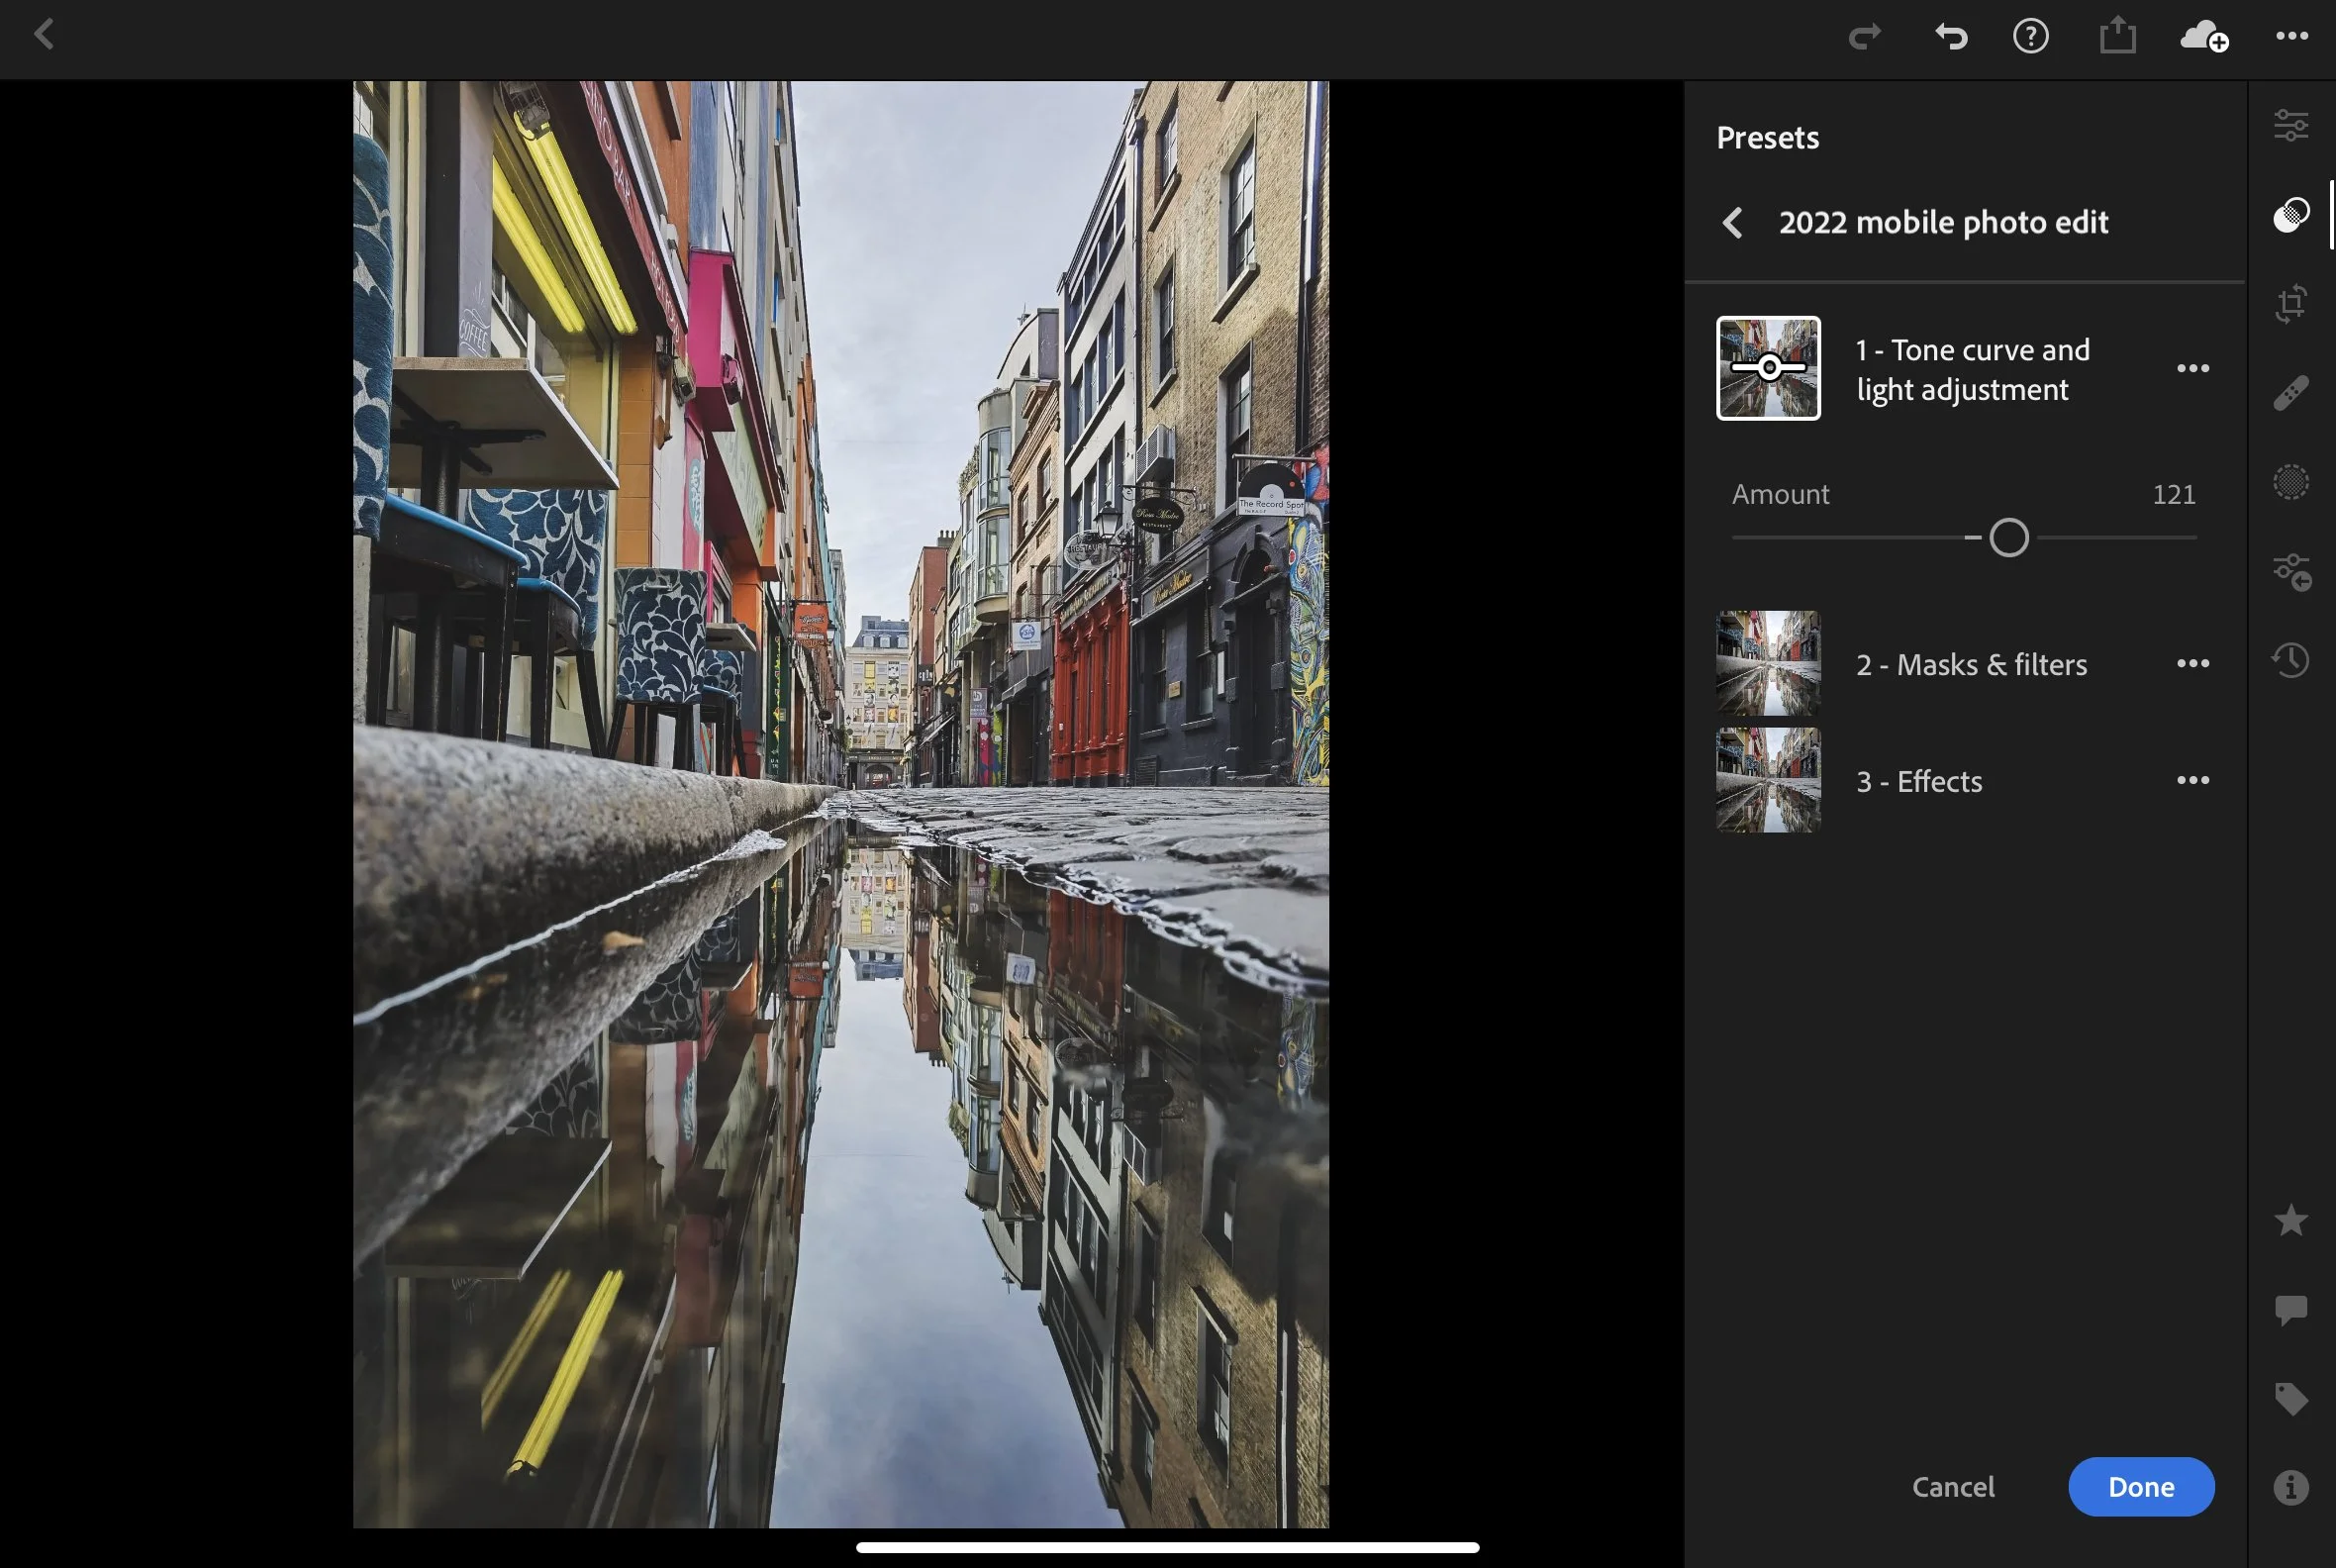Click the Amount slider handle
This screenshot has width=2336, height=1568.
2008,538
